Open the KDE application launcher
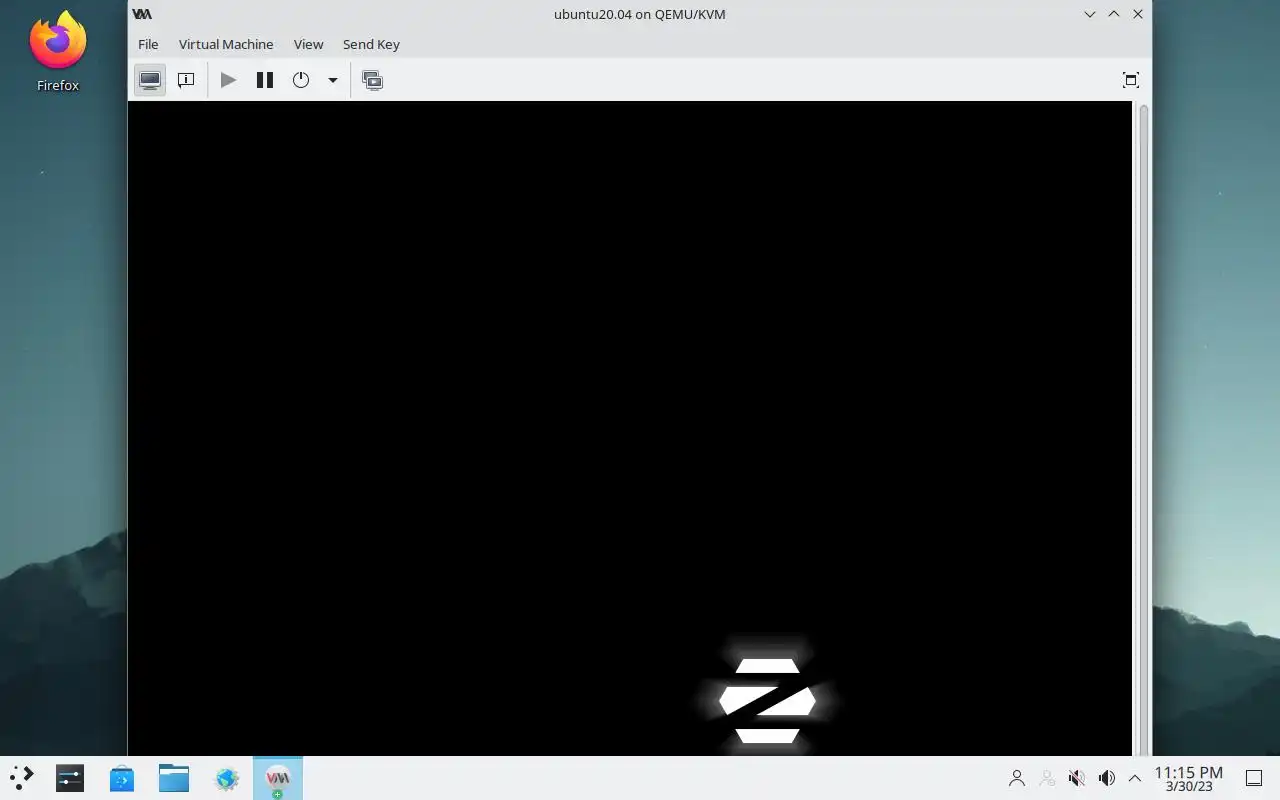This screenshot has height=800, width=1280. tap(22, 778)
